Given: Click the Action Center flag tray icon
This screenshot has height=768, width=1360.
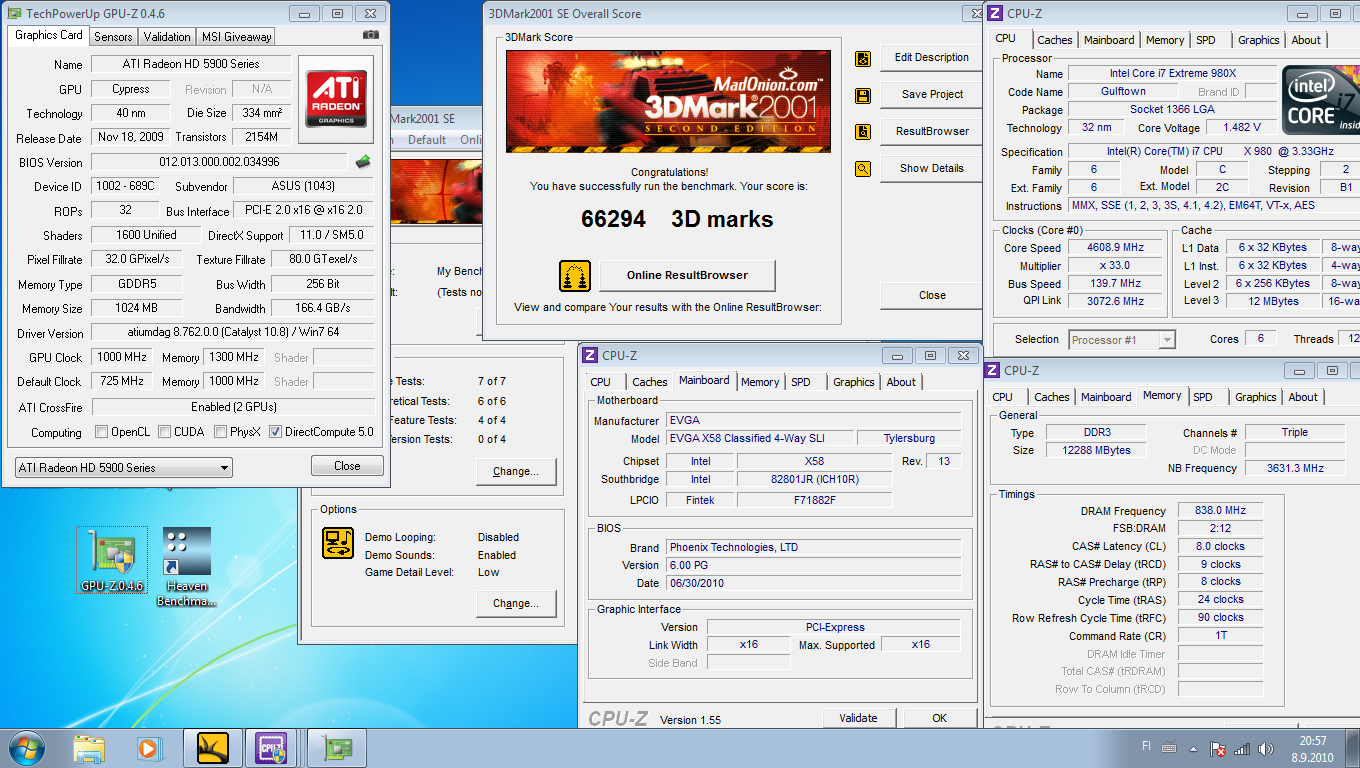Looking at the screenshot, I should click(x=1218, y=749).
